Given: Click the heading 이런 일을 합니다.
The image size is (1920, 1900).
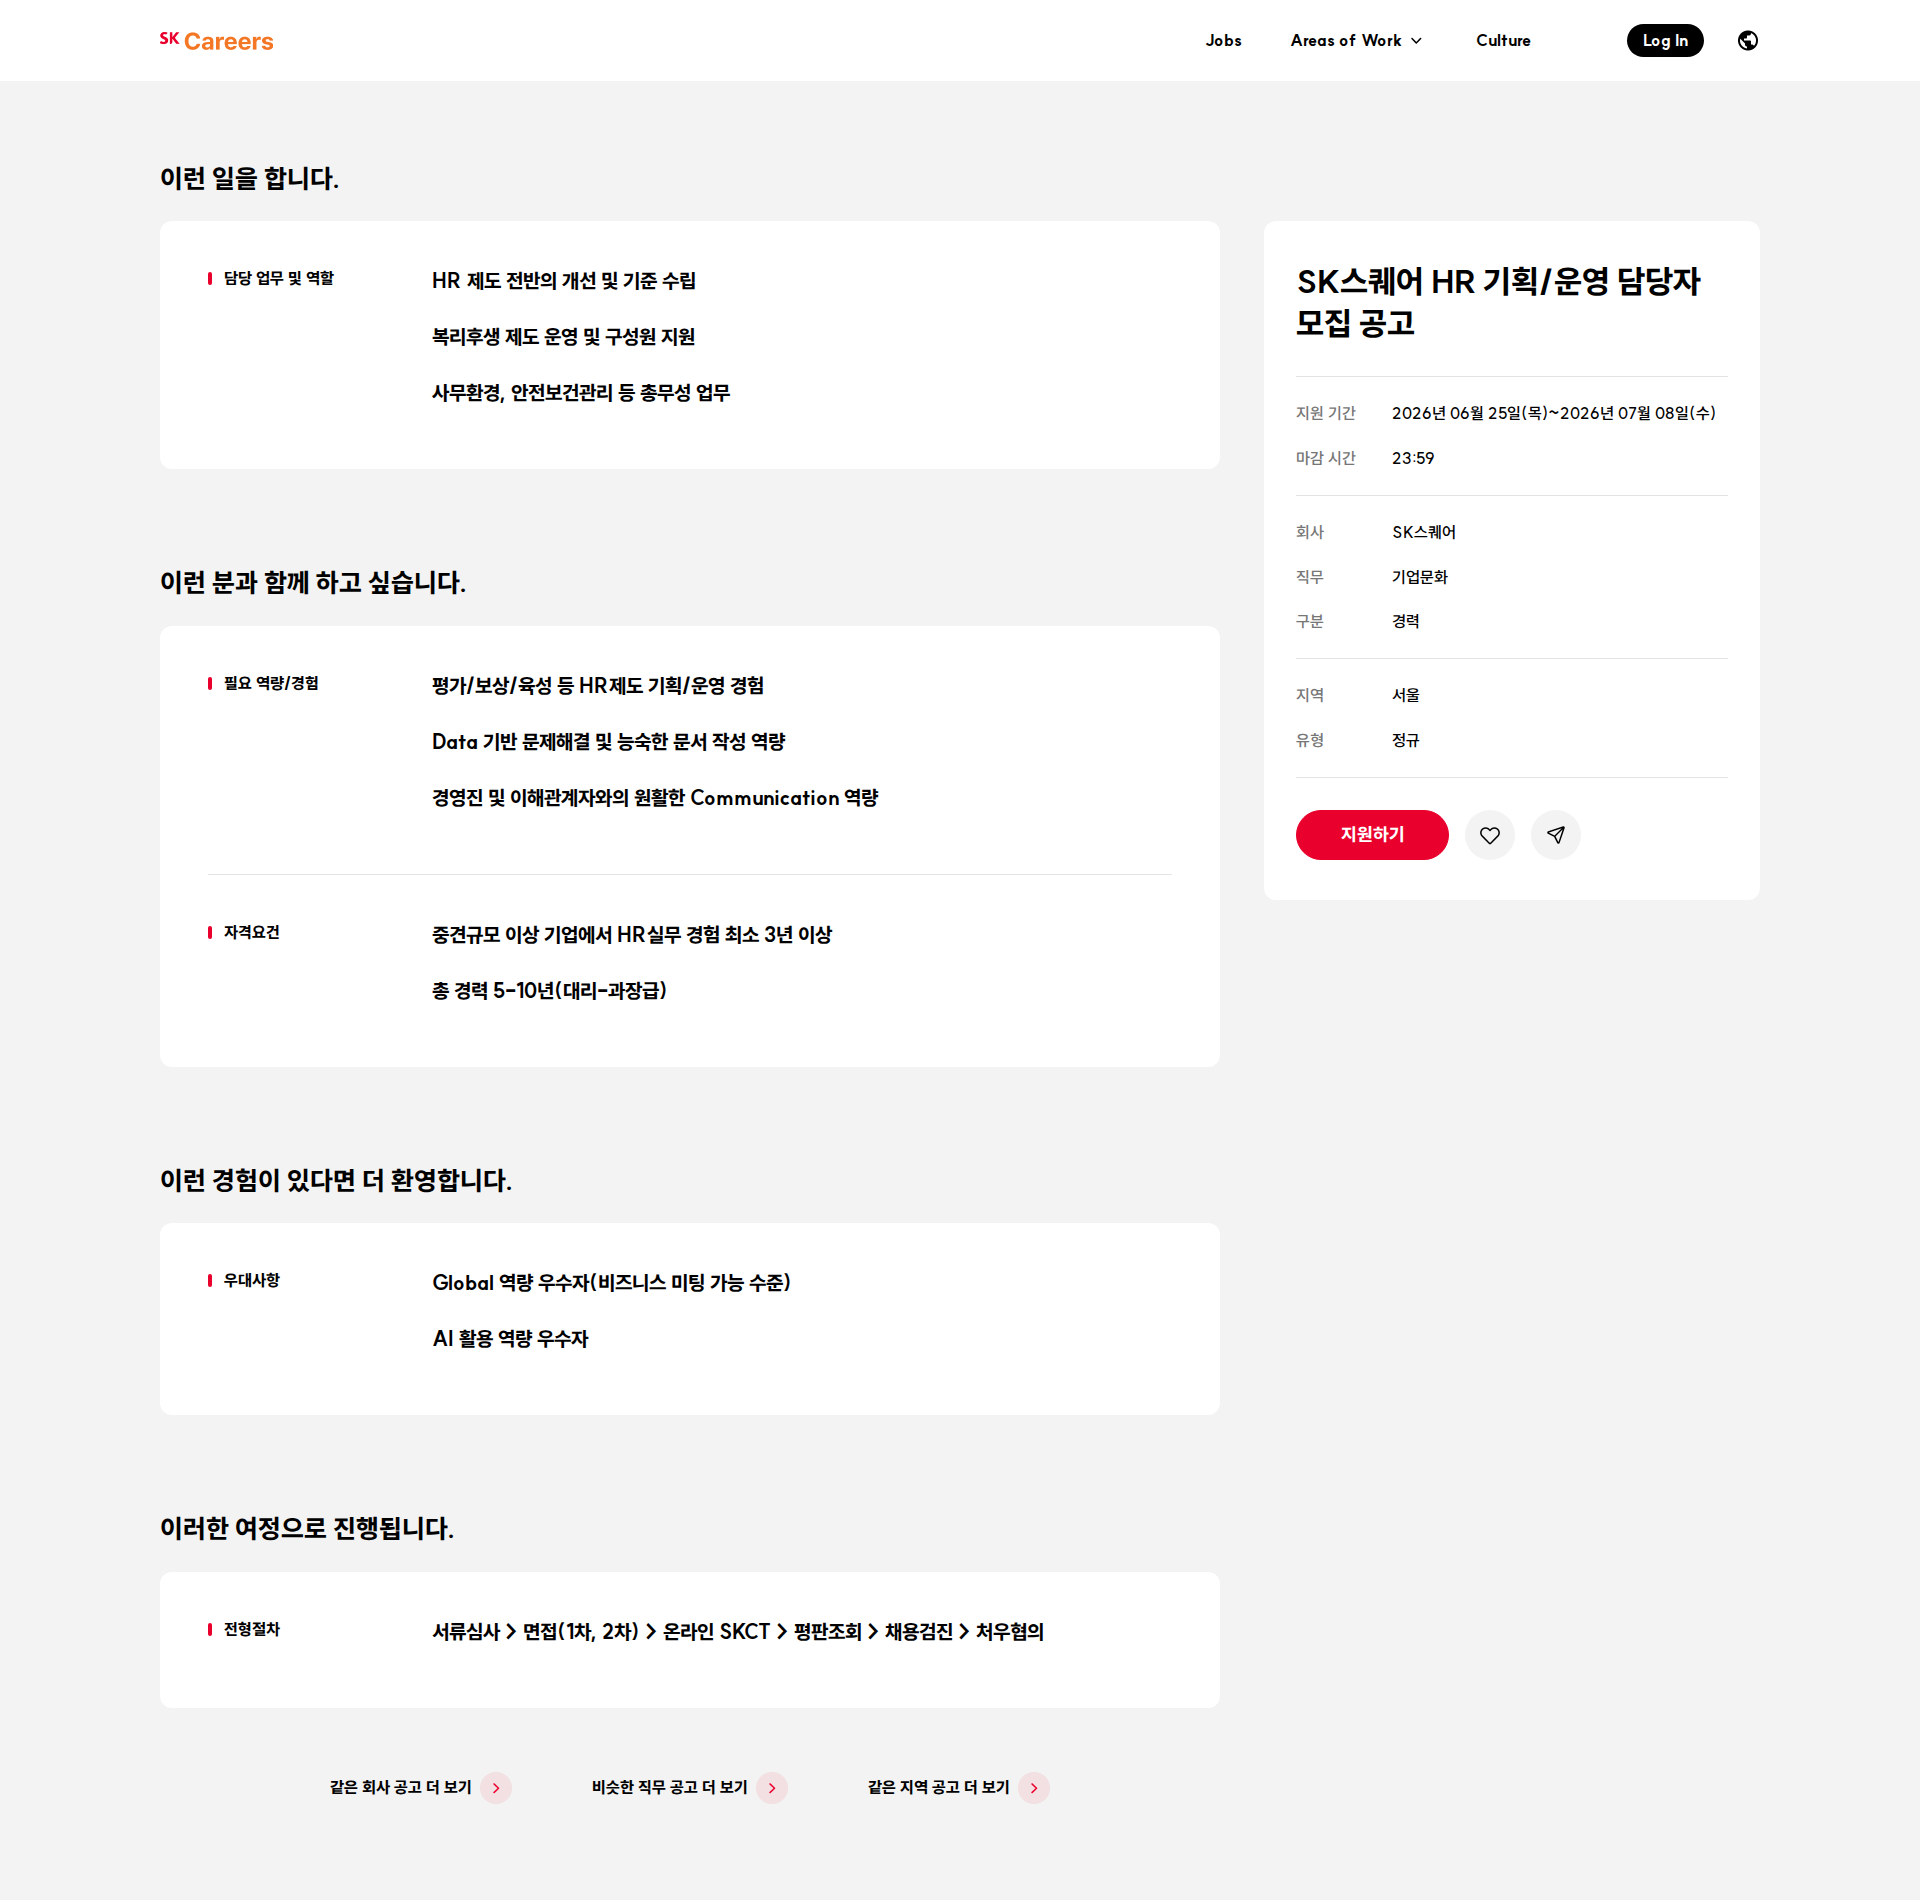Looking at the screenshot, I should (x=249, y=178).
